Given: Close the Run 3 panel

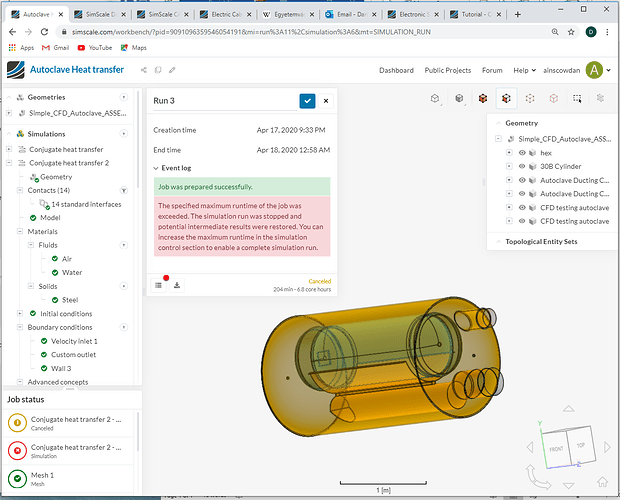Looking at the screenshot, I should [326, 101].
